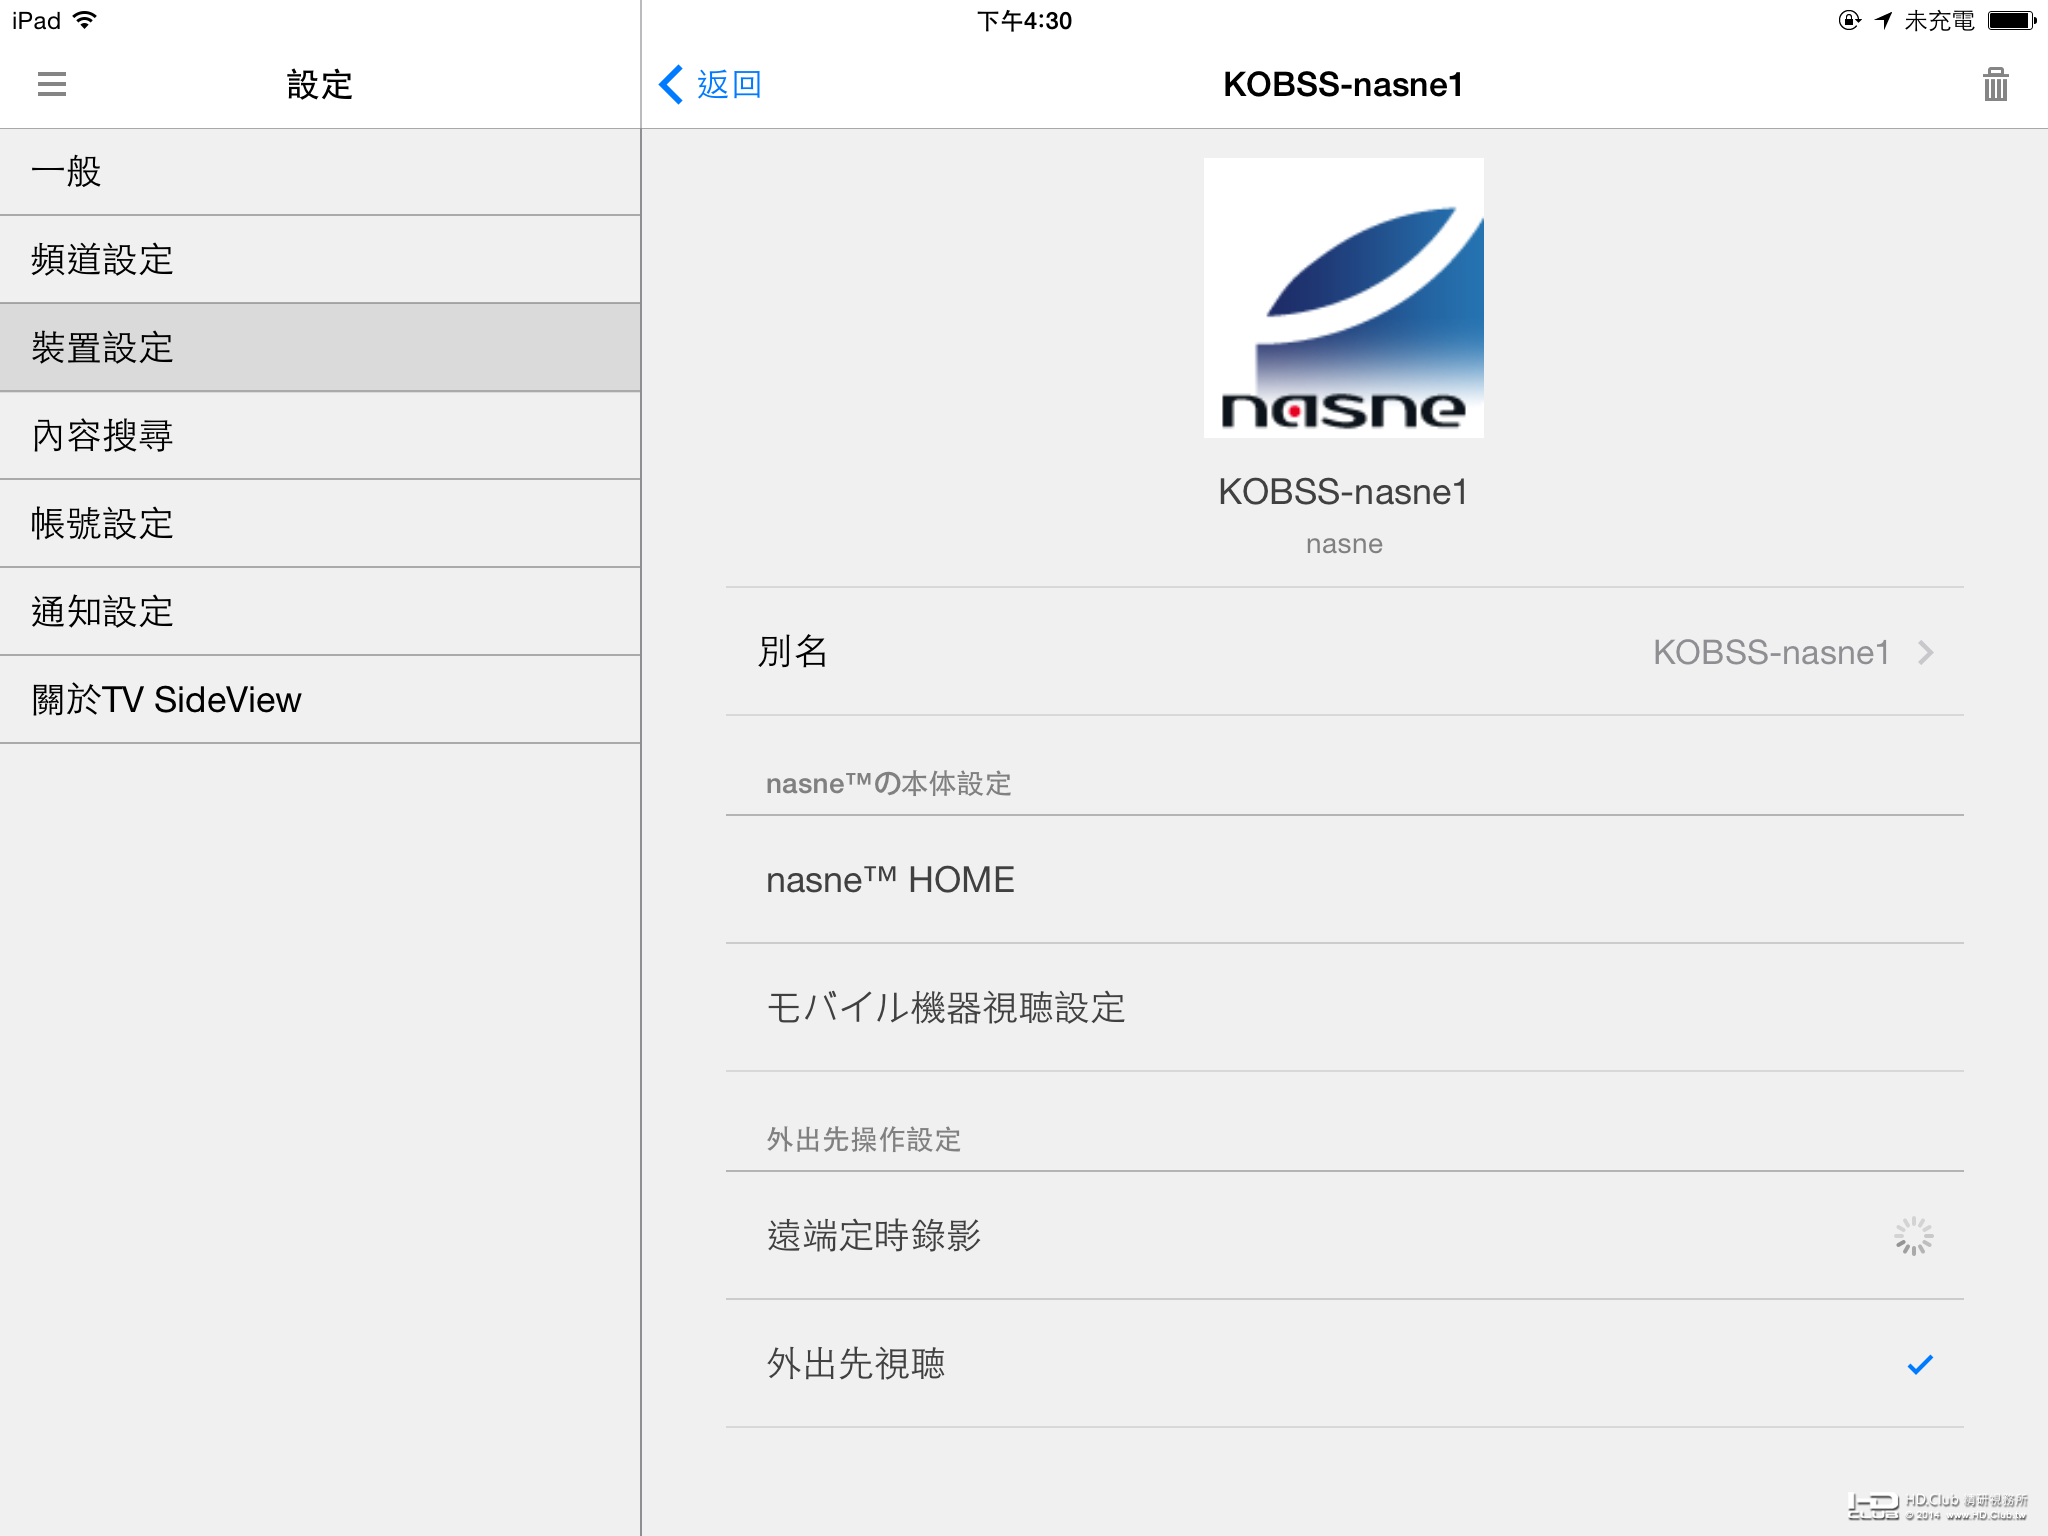
Task: Tap the battery indicator icon
Action: pos(2012,20)
